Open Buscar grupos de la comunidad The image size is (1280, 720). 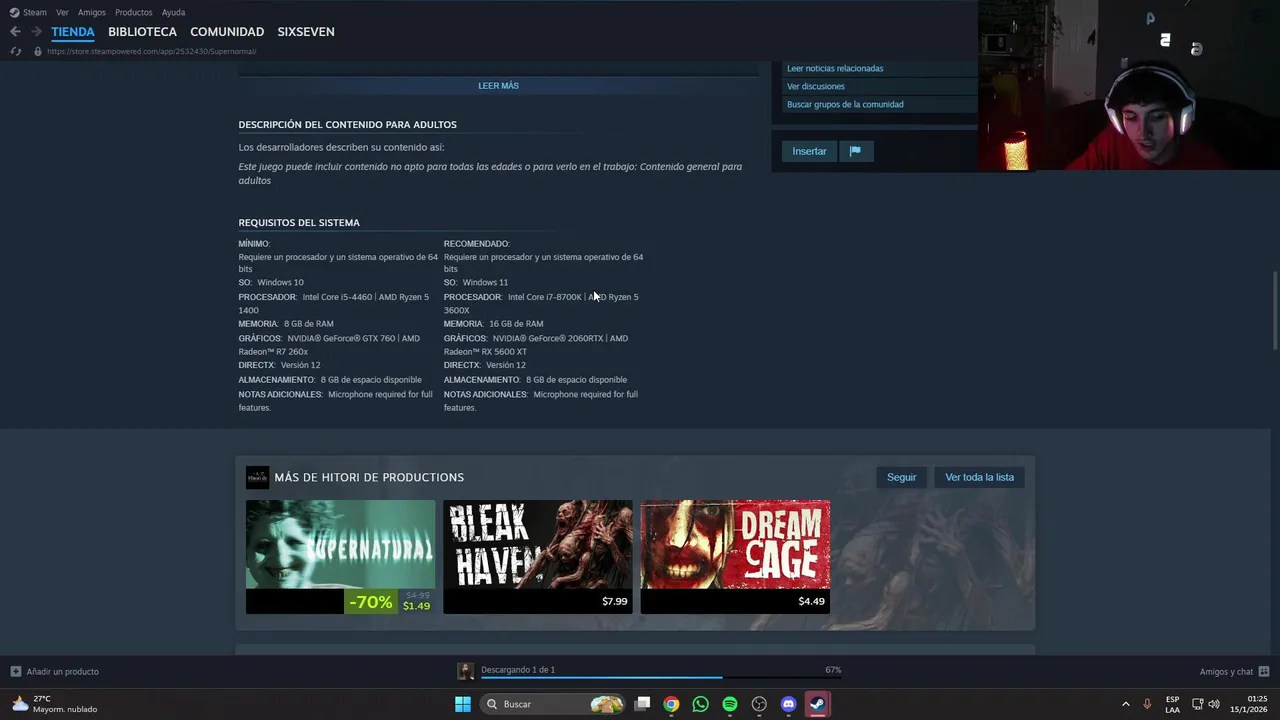coord(845,104)
